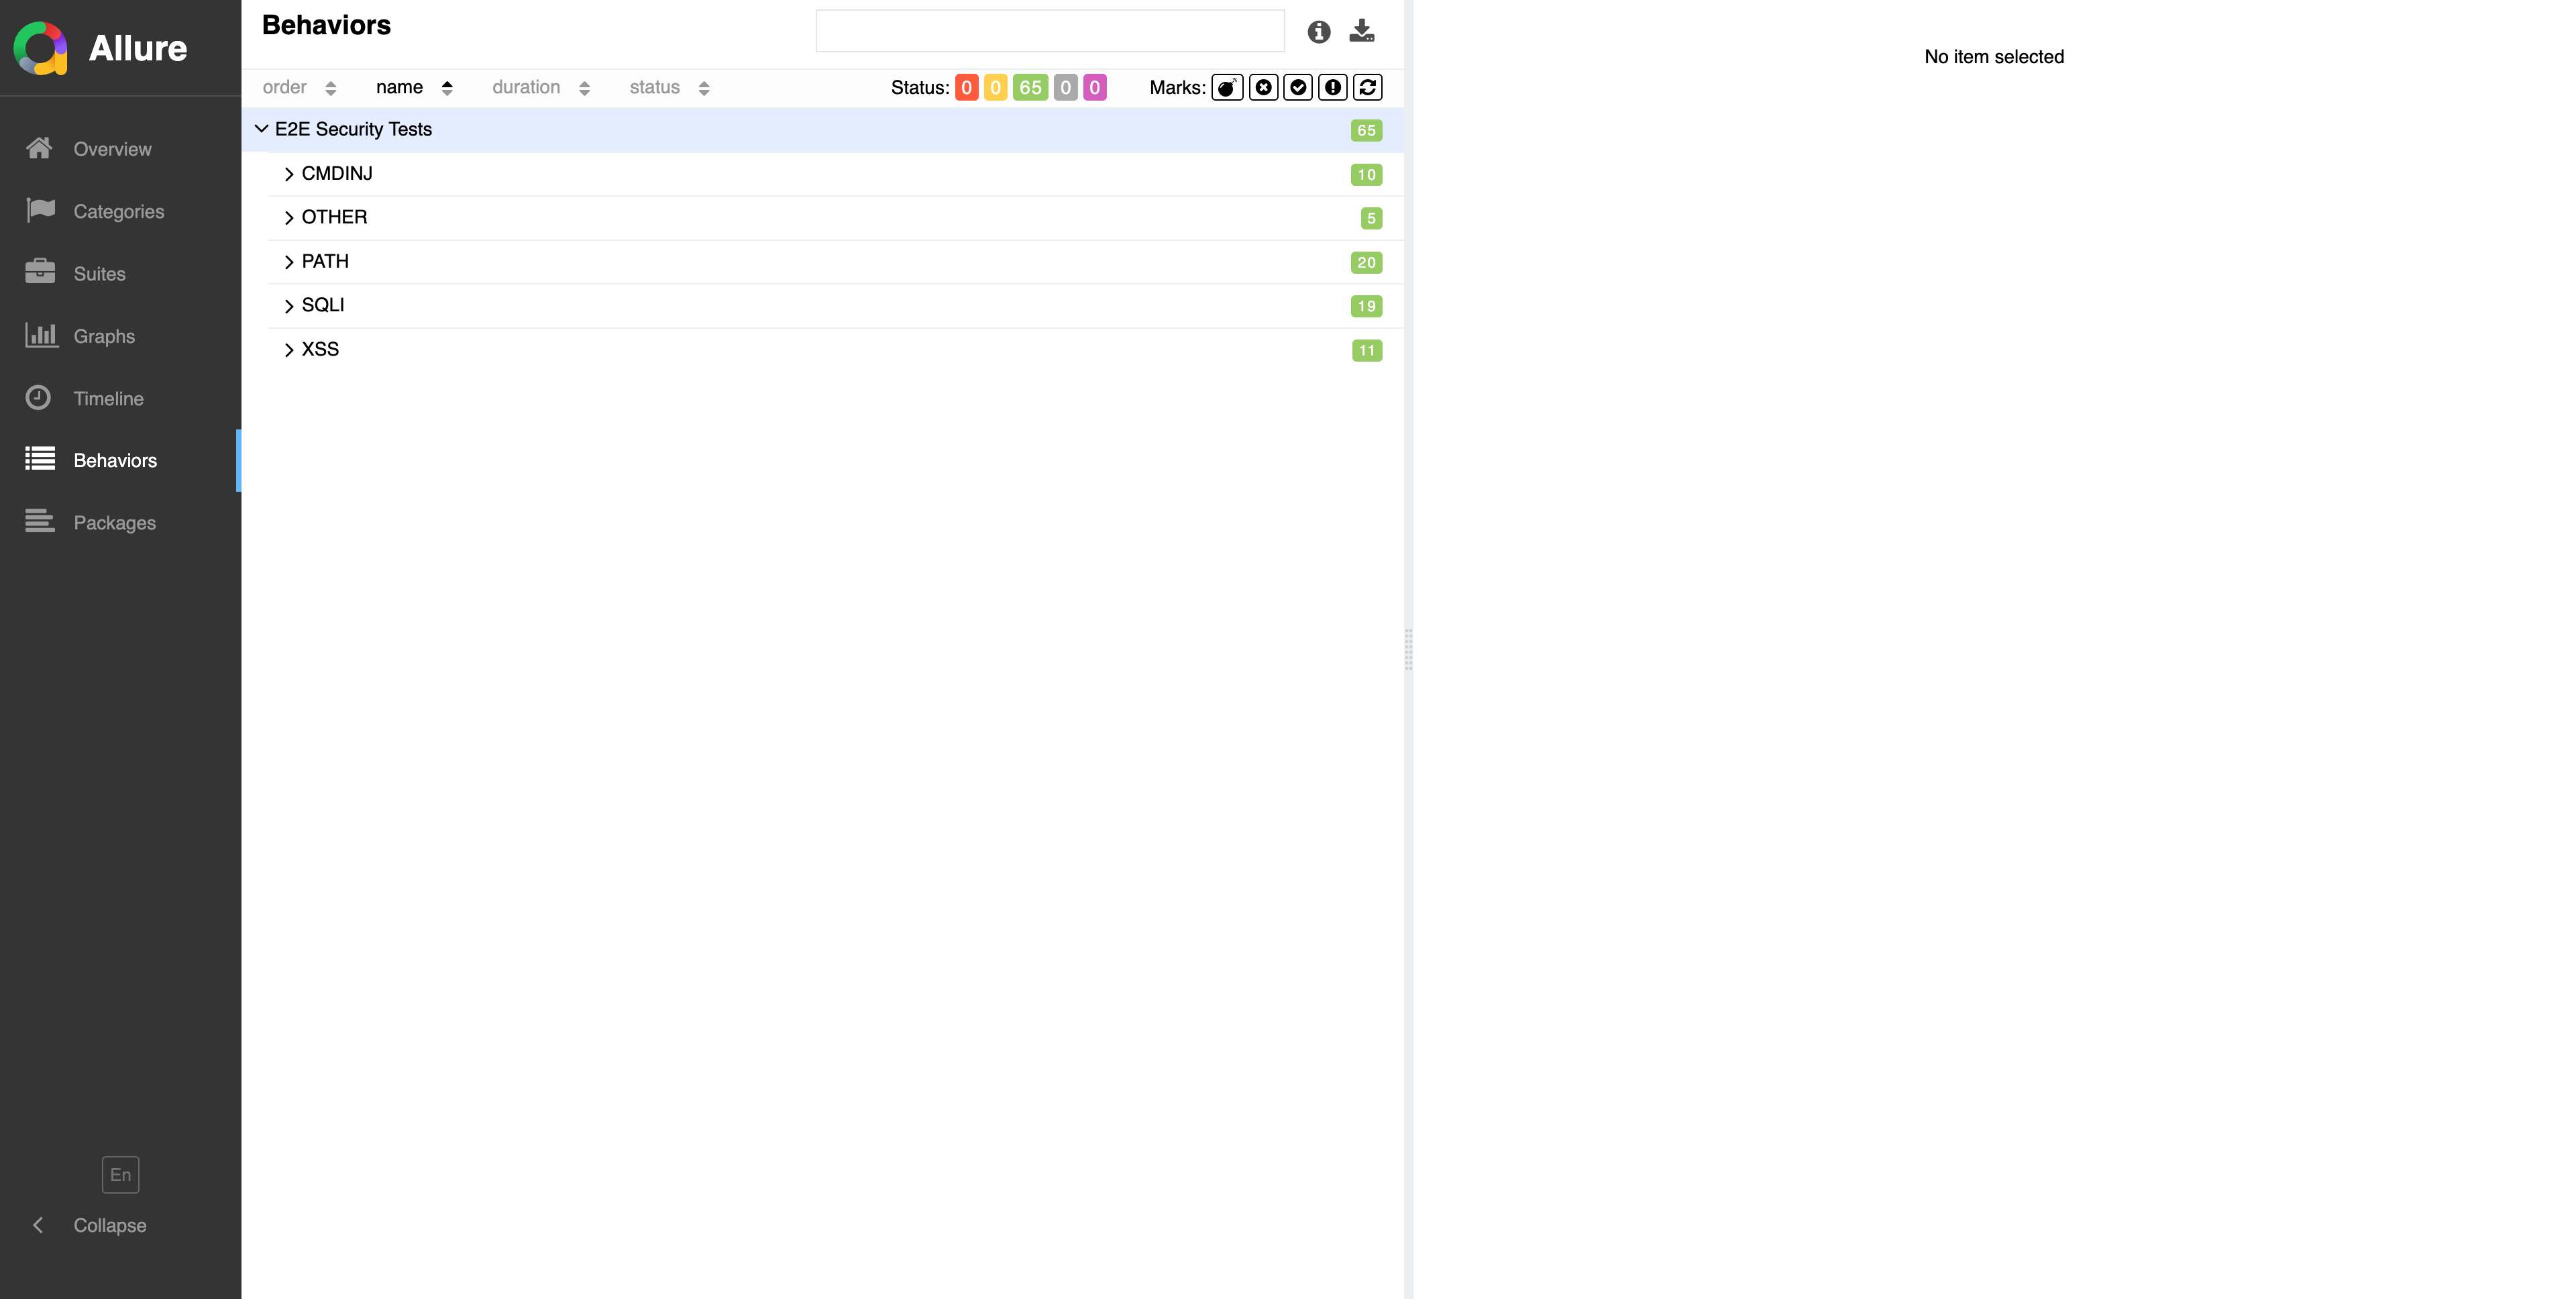Toggle the passed status filter (green 65)
2576x1299 pixels.
[1030, 87]
